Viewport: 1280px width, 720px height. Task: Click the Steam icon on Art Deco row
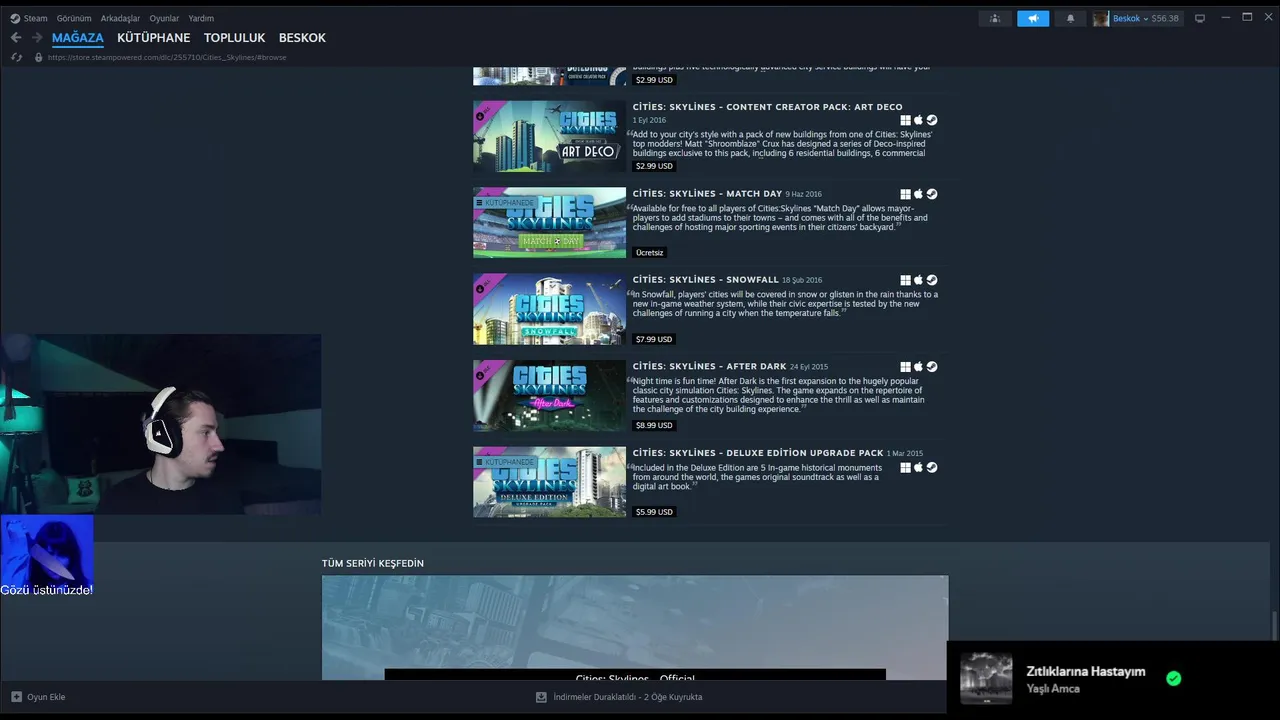pos(932,120)
